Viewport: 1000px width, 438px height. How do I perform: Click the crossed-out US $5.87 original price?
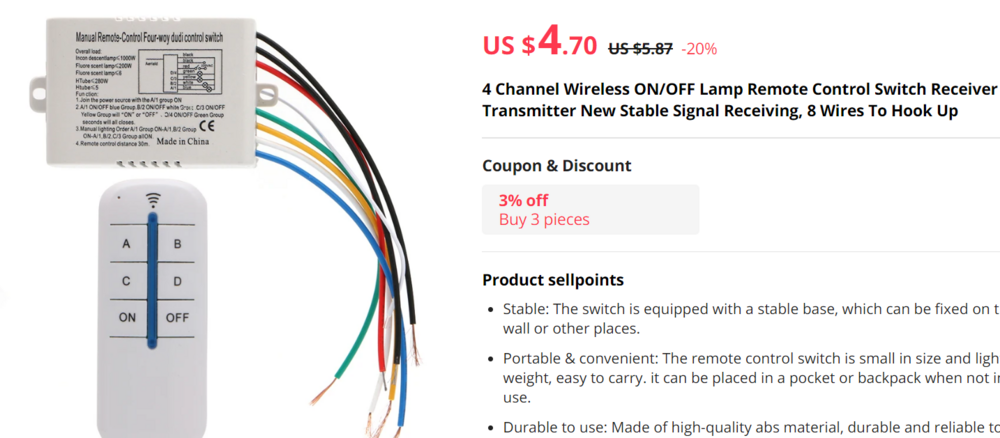(640, 48)
